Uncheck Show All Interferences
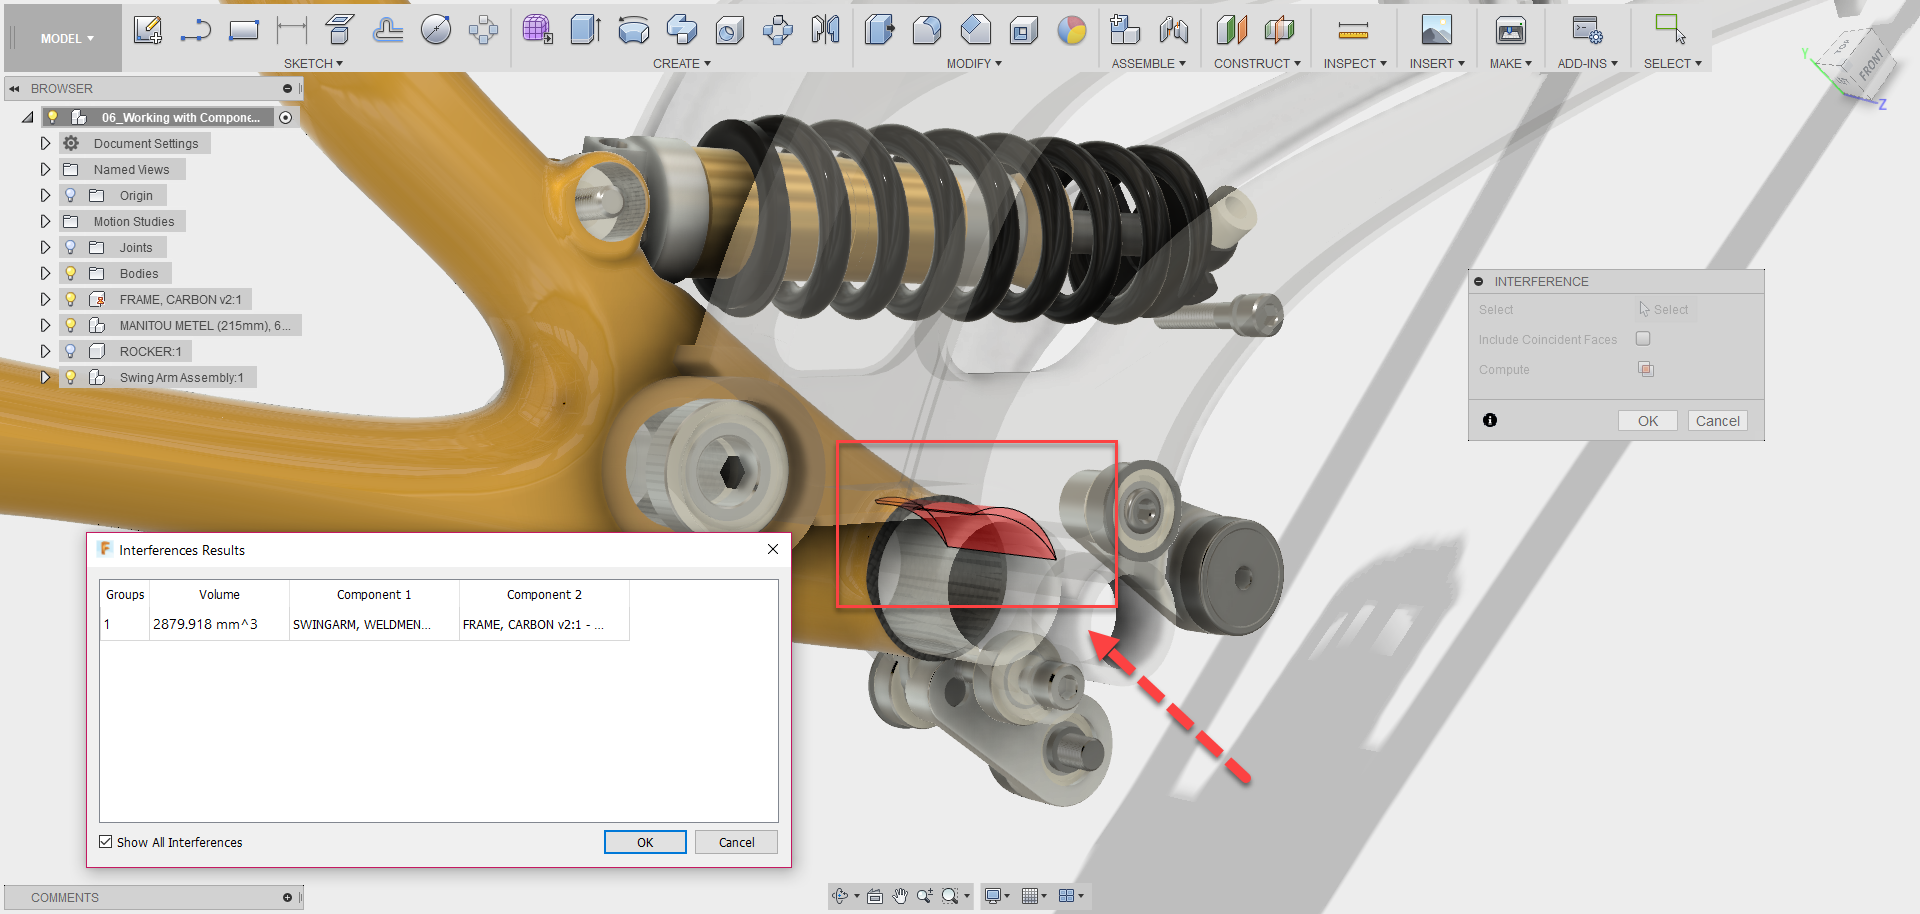Image resolution: width=1920 pixels, height=914 pixels. click(x=105, y=842)
